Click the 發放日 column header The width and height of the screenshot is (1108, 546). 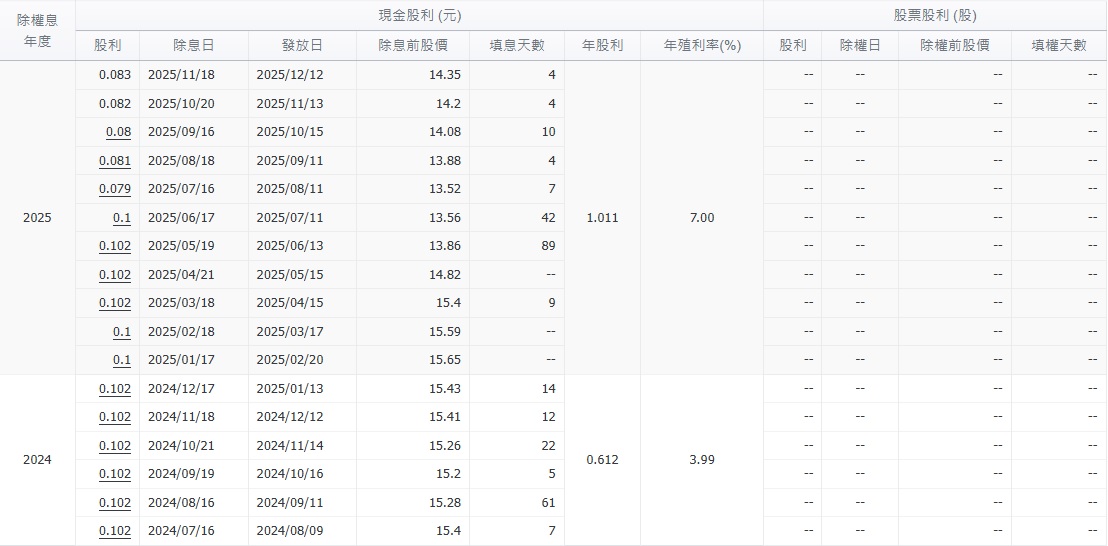tap(302, 46)
